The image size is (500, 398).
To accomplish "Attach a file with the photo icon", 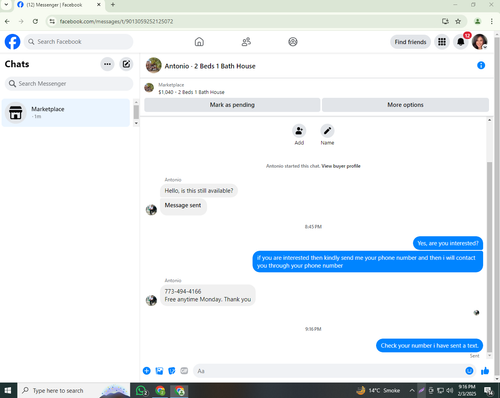I will [159, 371].
